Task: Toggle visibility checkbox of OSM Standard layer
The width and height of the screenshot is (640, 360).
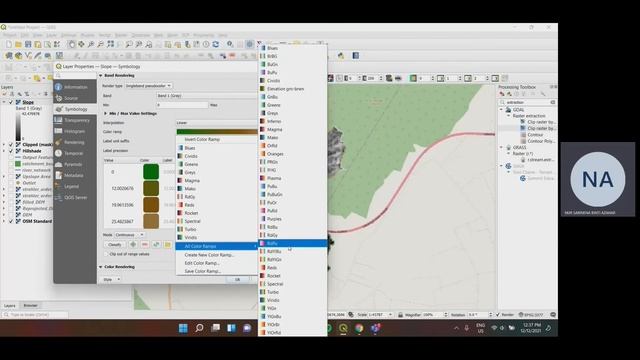Action: pos(11,221)
